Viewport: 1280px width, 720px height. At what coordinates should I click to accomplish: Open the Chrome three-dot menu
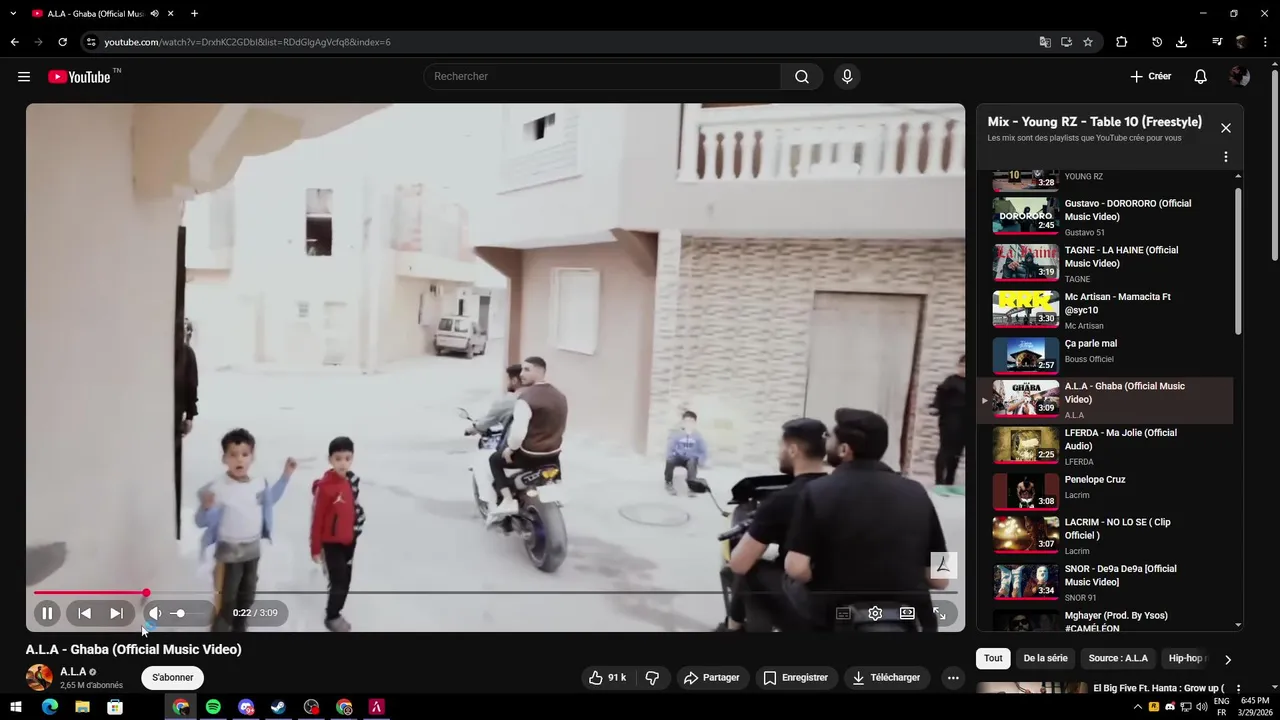click(1266, 42)
